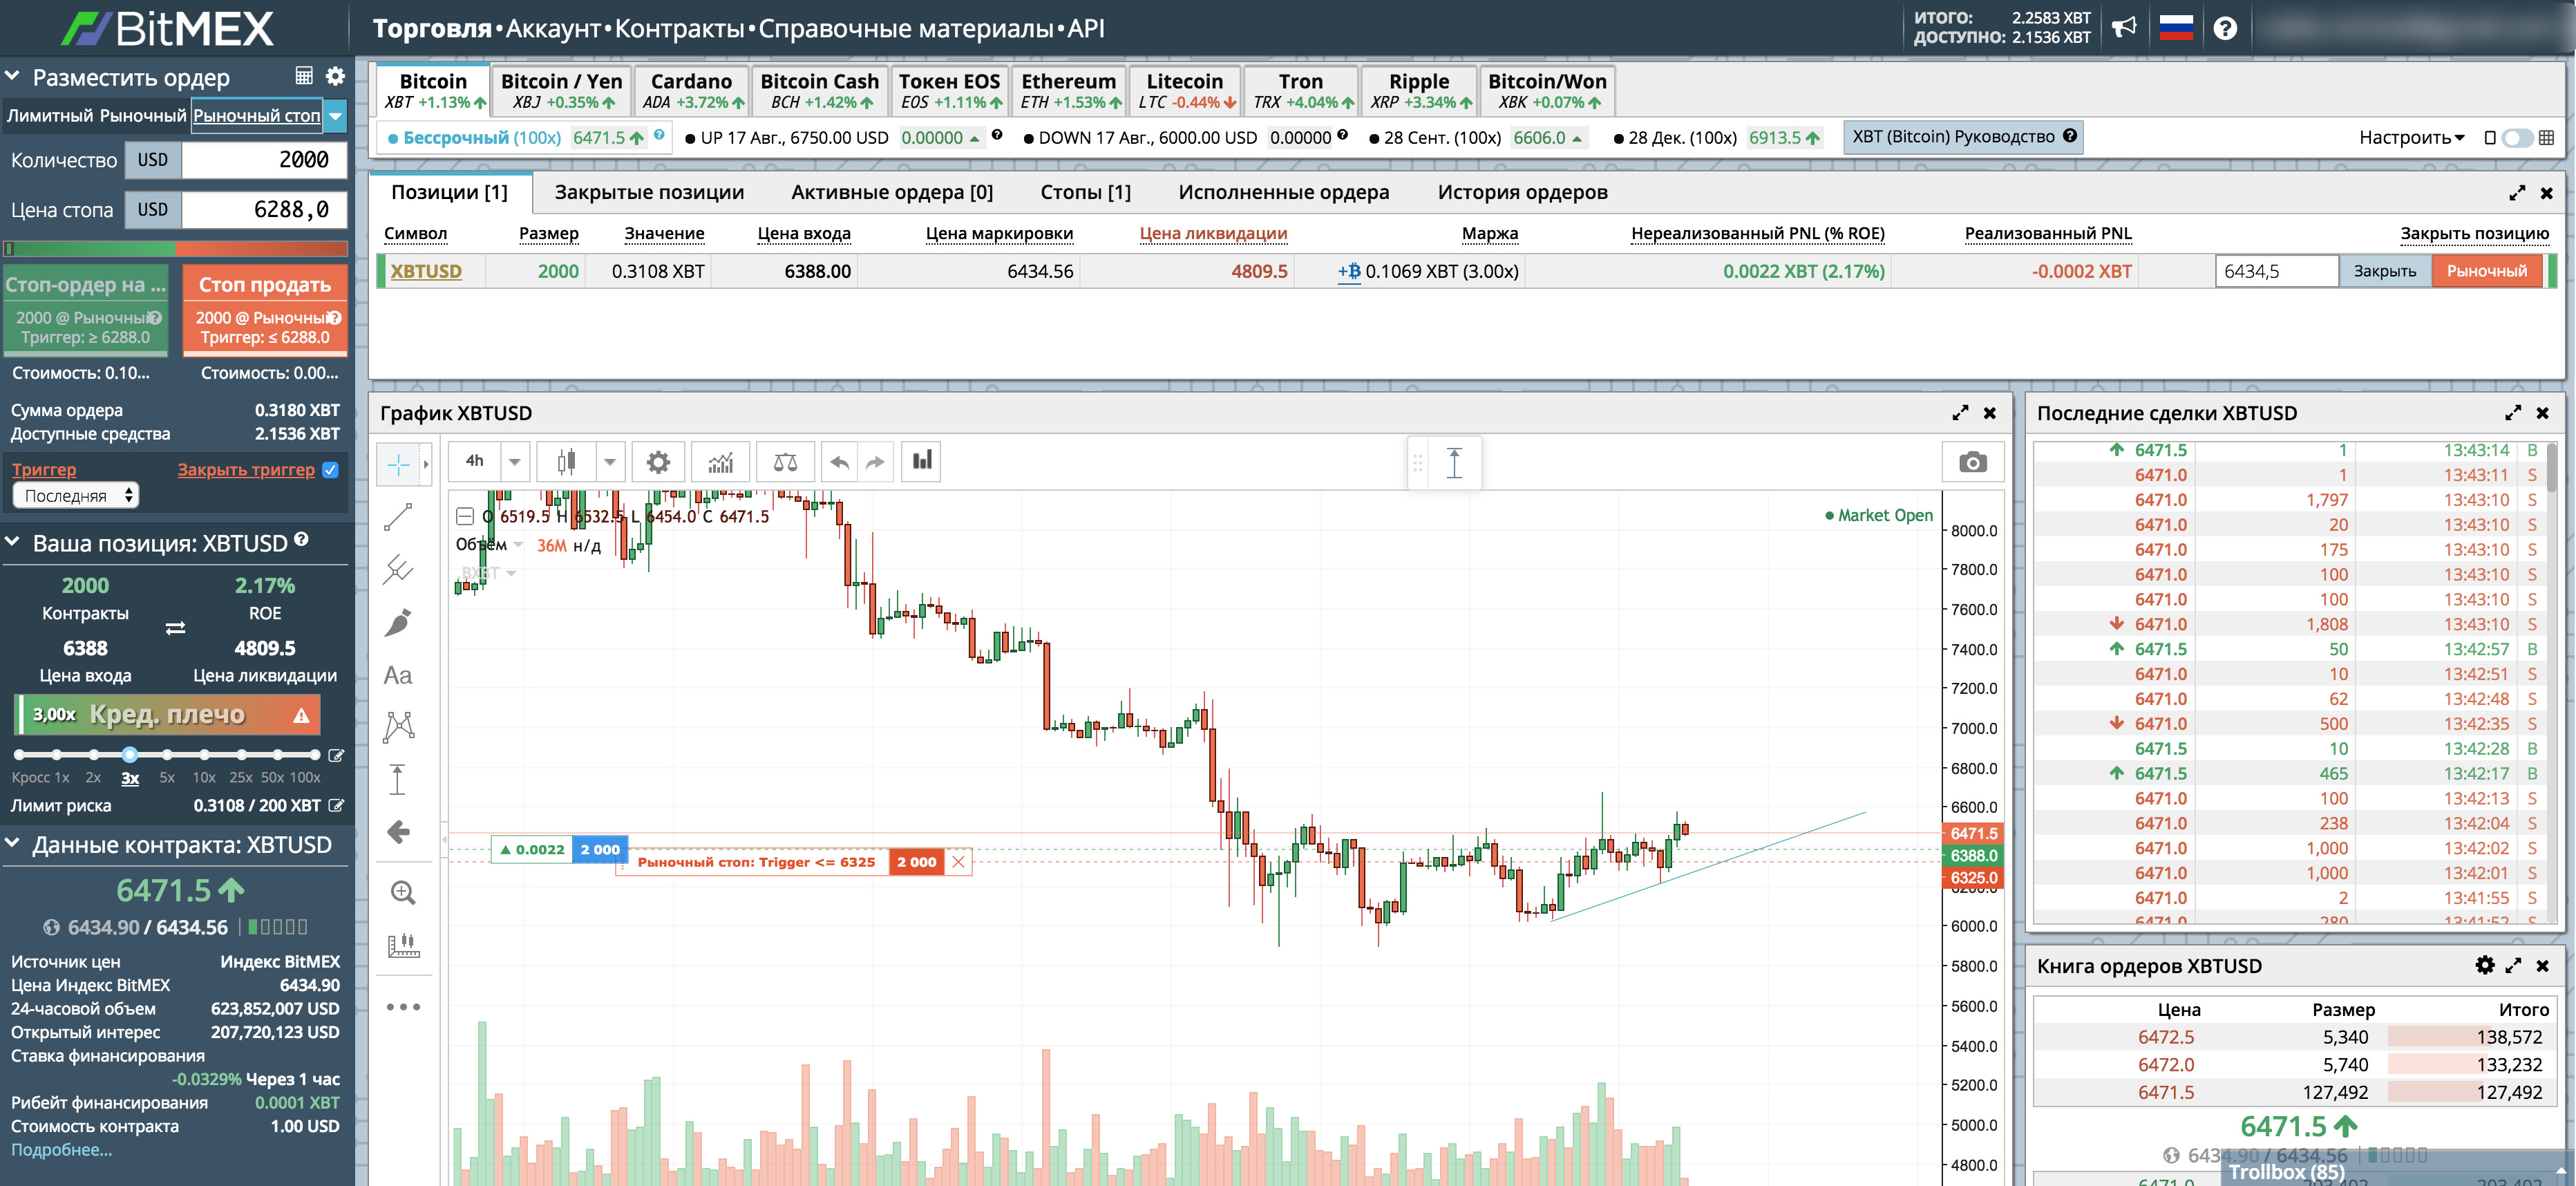The height and width of the screenshot is (1186, 2576).
Task: Click the Цена стопа input field
Action: (264, 210)
